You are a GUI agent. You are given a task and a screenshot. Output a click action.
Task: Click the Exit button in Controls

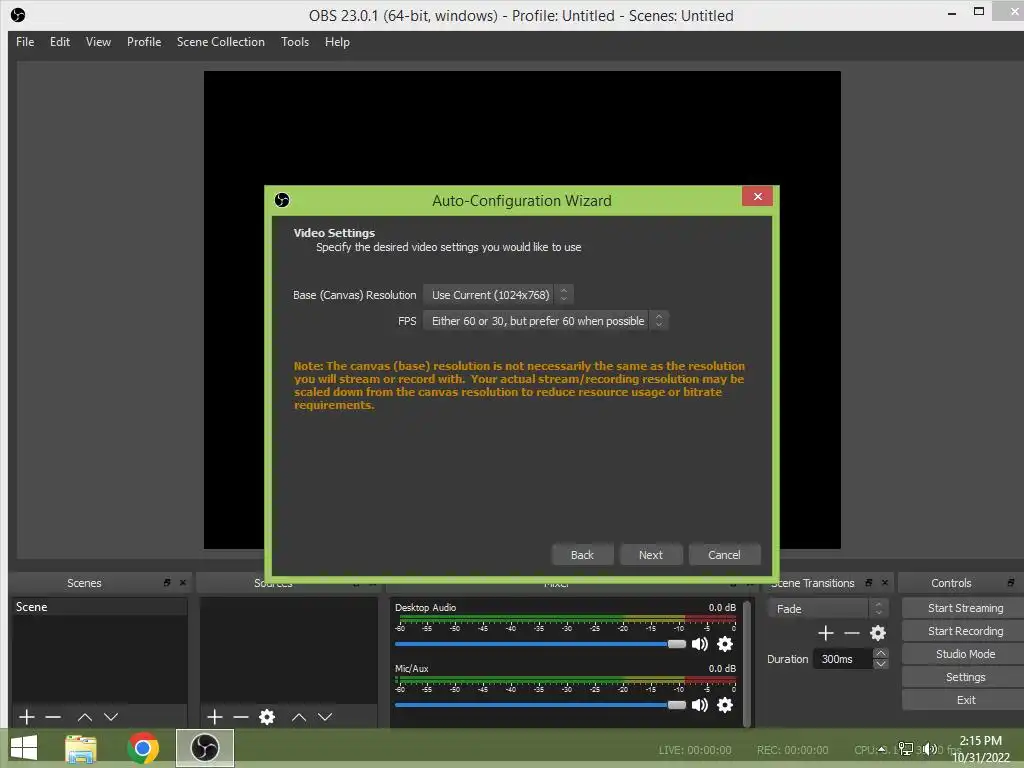[965, 700]
